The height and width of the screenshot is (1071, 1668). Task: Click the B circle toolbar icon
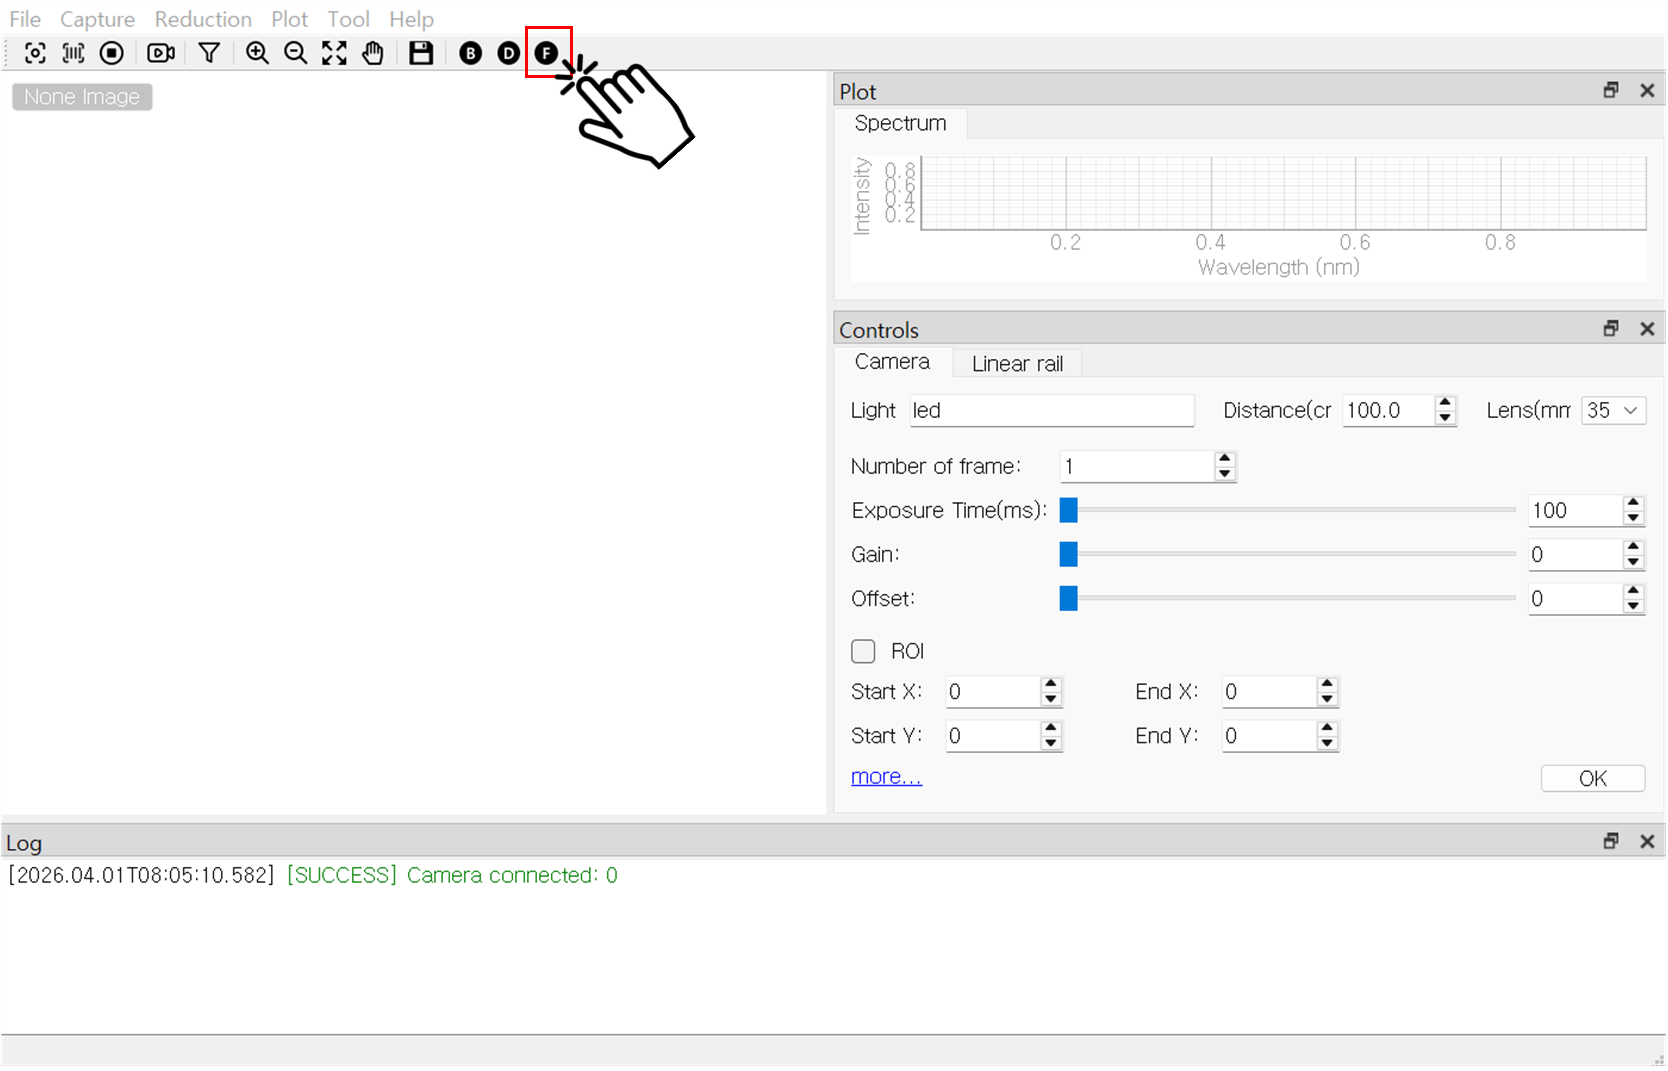(x=470, y=53)
